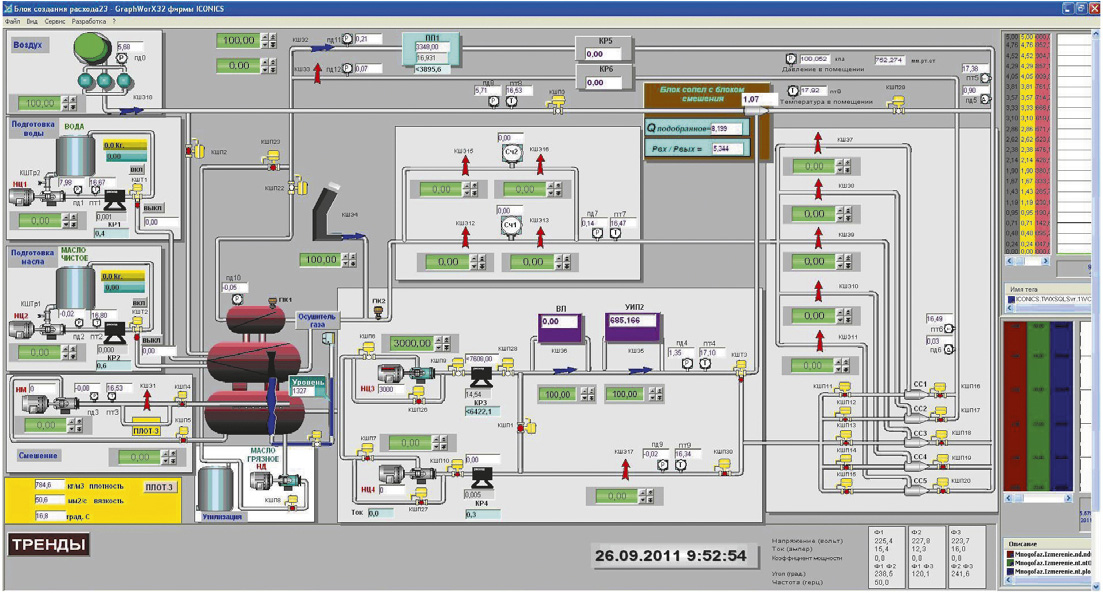Click the КШП23 yellow ball valve
This screenshot has height=593, width=1103.
pos(272,160)
